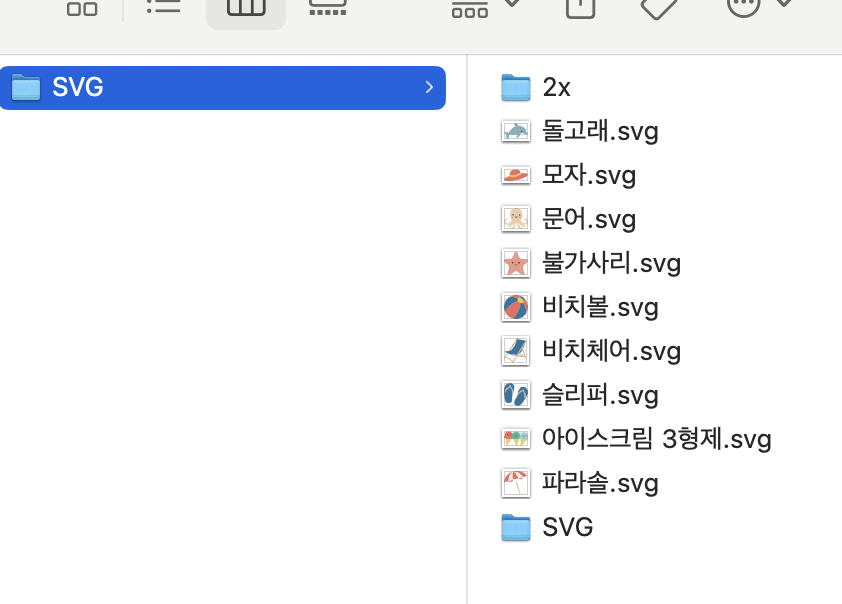This screenshot has height=604, width=842.
Task: Select file 불가사리.svg
Action: click(x=611, y=263)
